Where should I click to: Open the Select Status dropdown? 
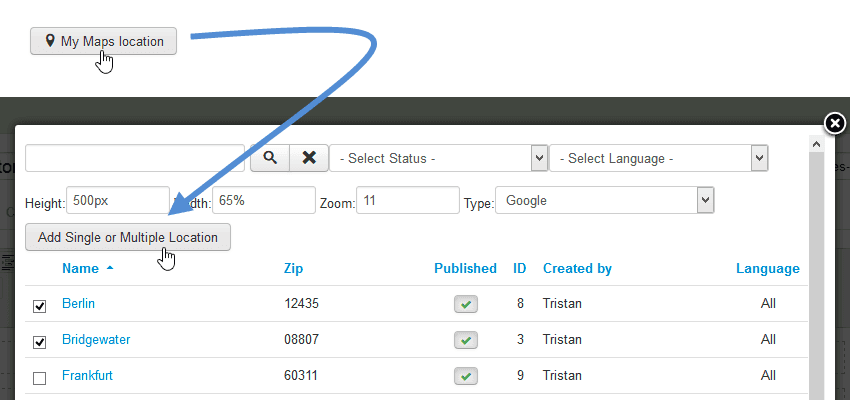439,158
